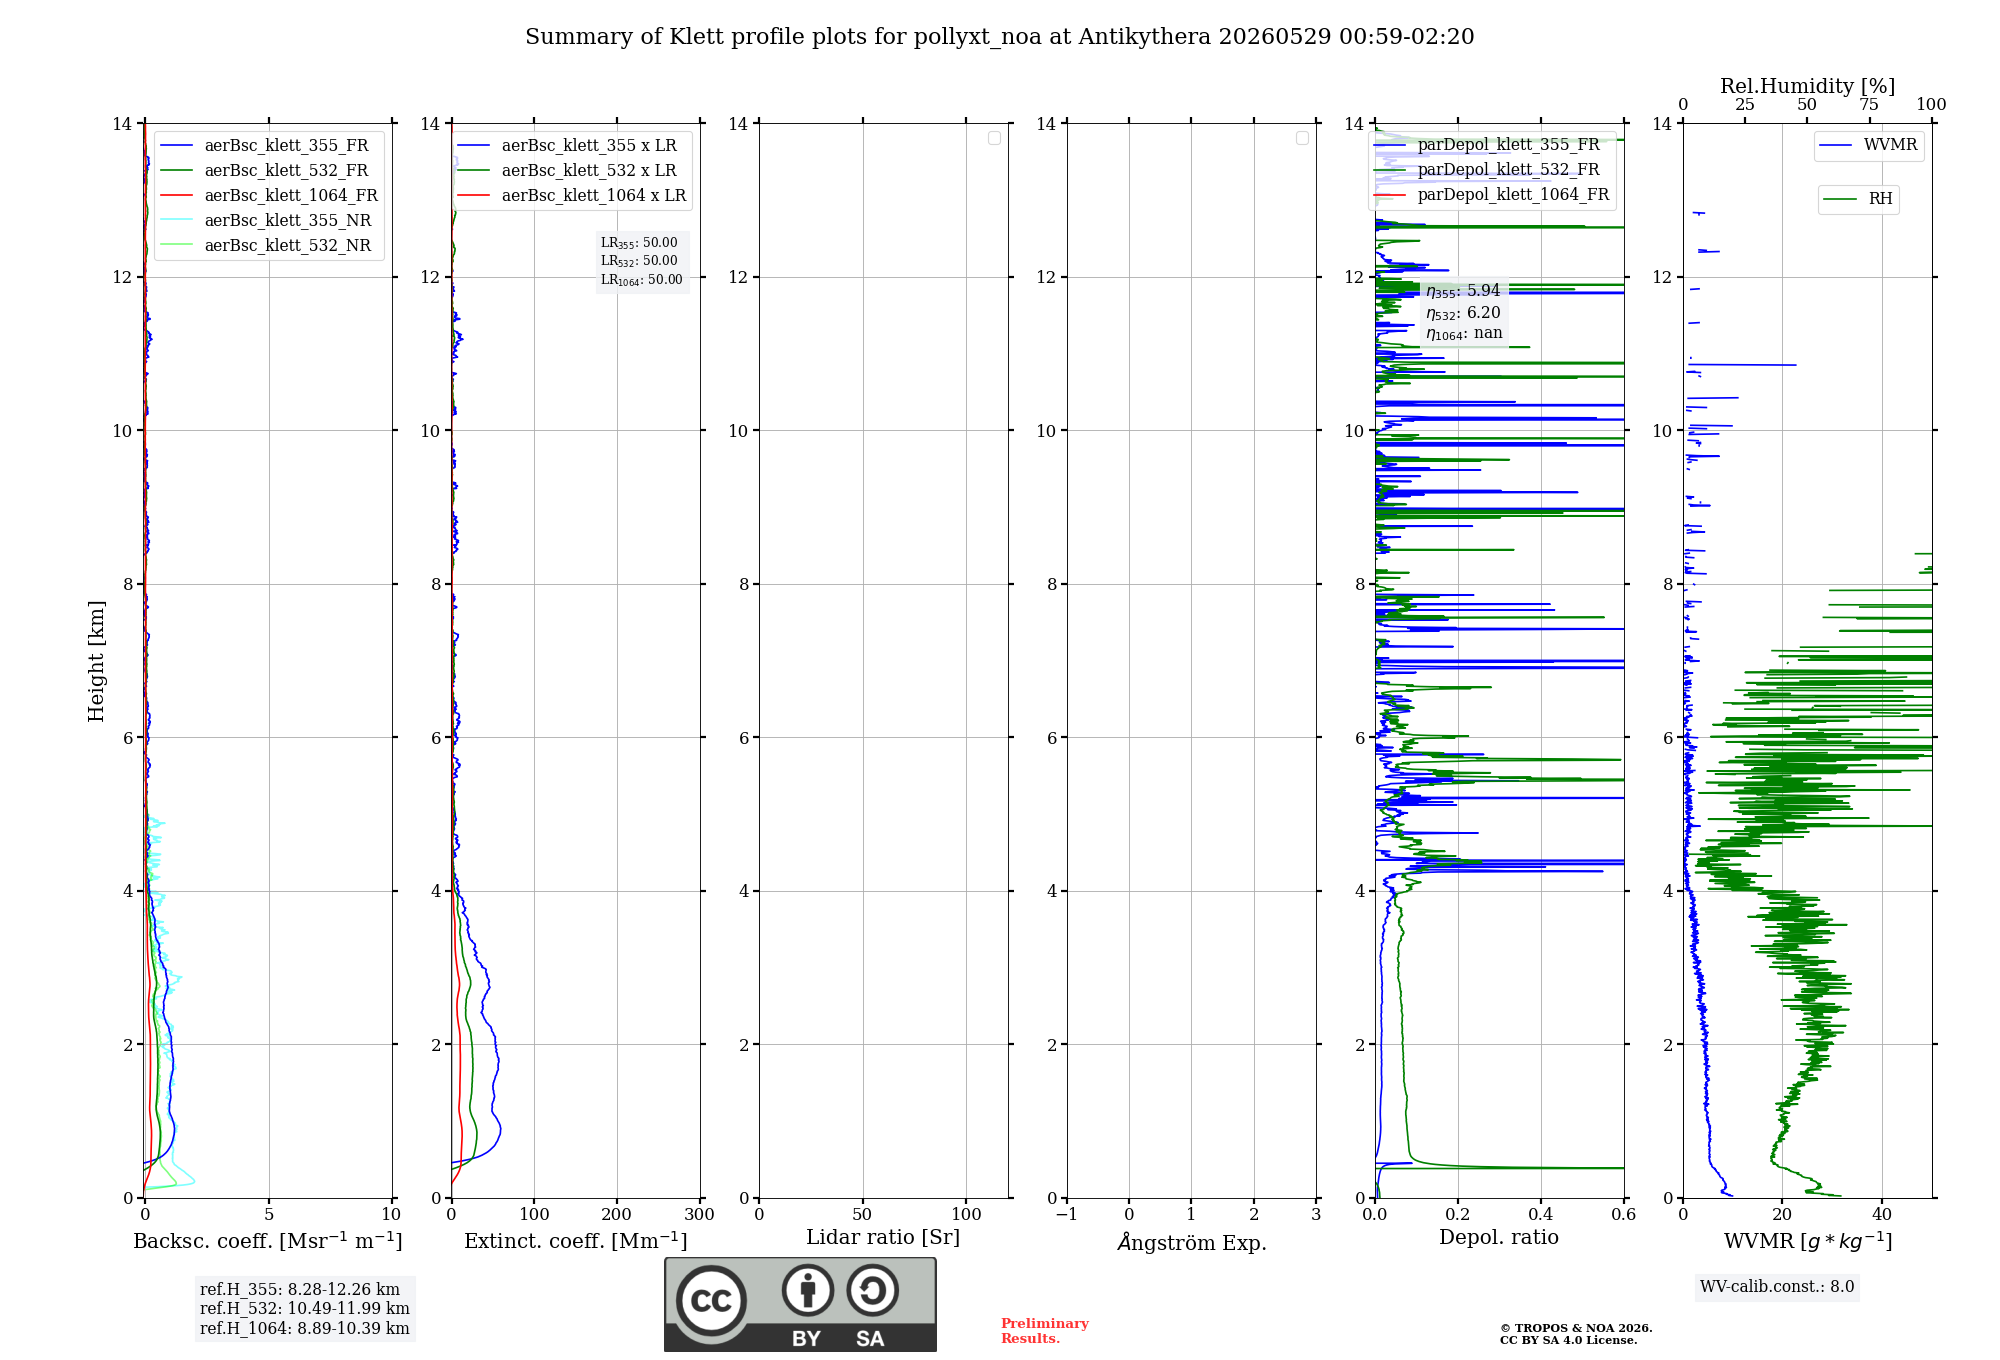Click the WVMR legend entry
Image resolution: width=2000 pixels, height=1360 pixels.
1890,144
